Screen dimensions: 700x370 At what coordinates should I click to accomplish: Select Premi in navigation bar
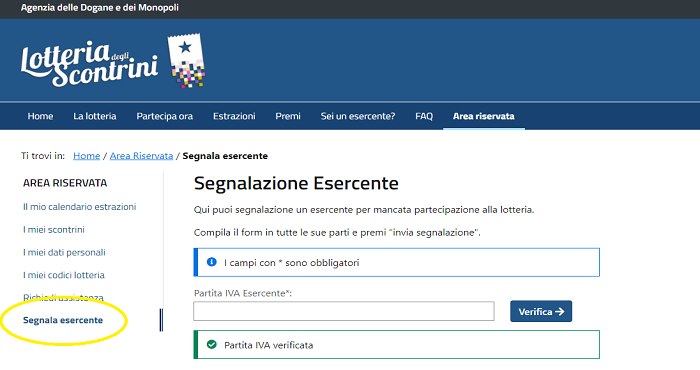pyautogui.click(x=288, y=116)
